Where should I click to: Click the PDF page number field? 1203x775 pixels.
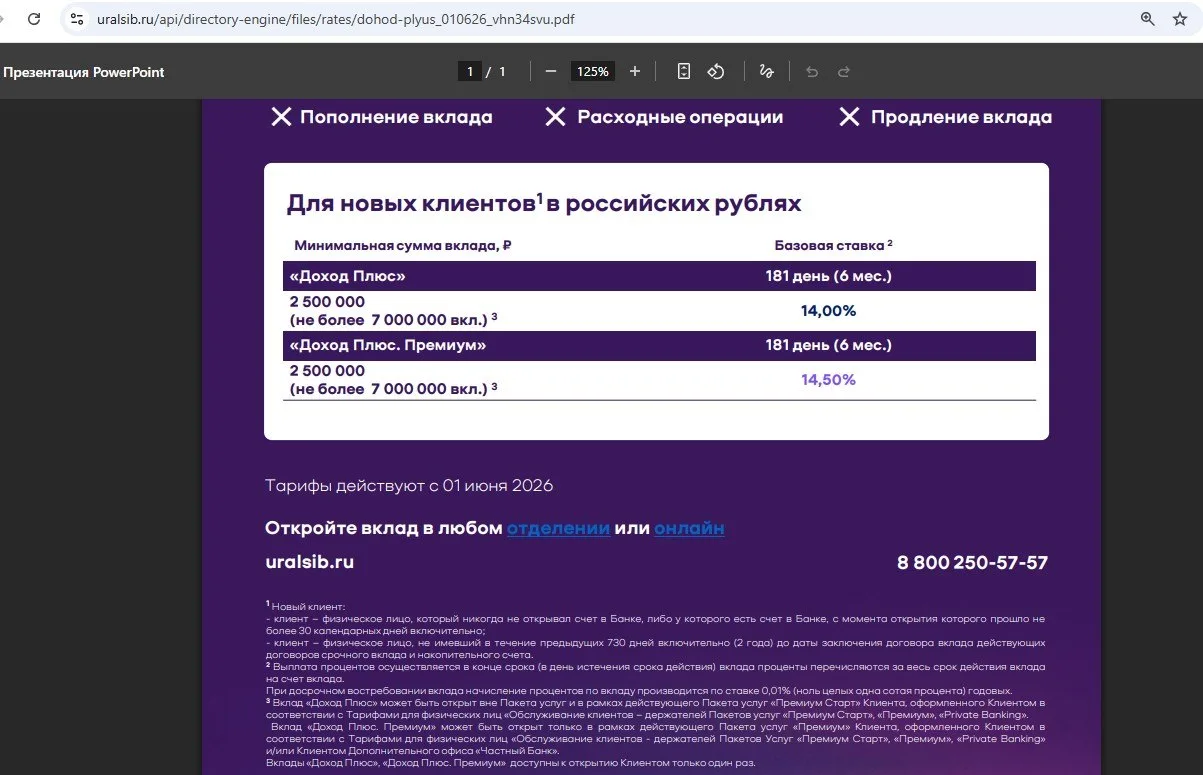click(469, 72)
